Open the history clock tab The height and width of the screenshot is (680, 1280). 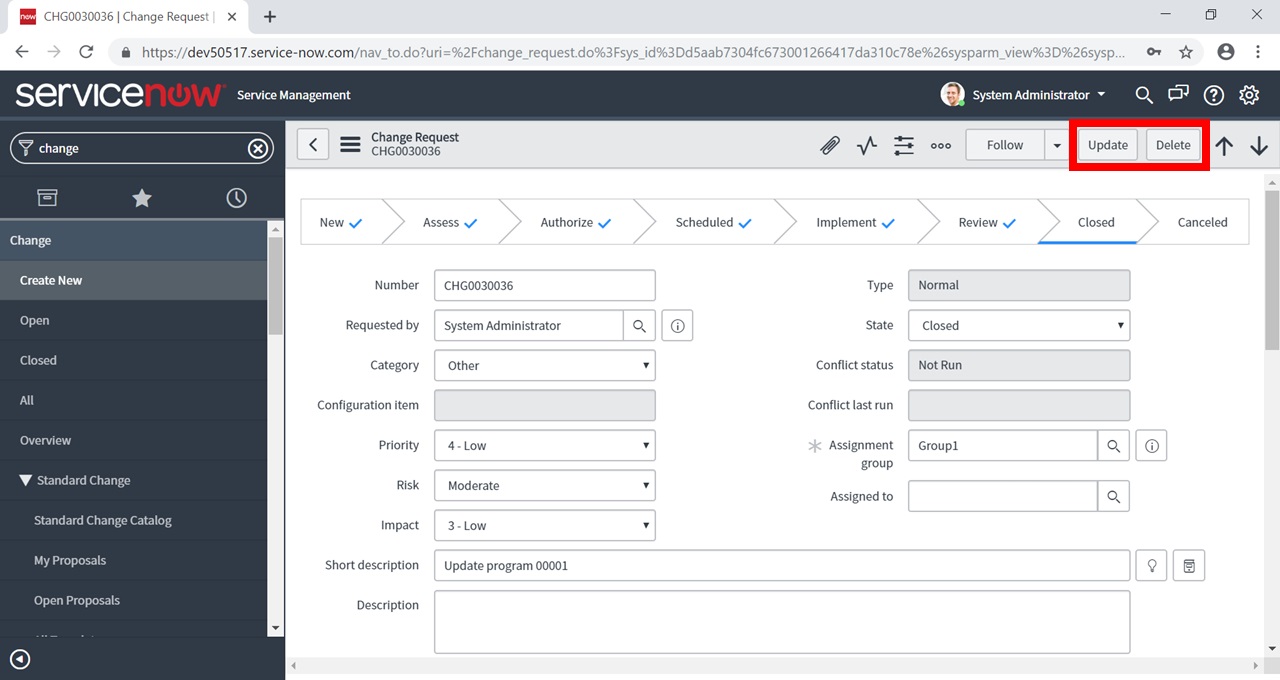click(236, 198)
